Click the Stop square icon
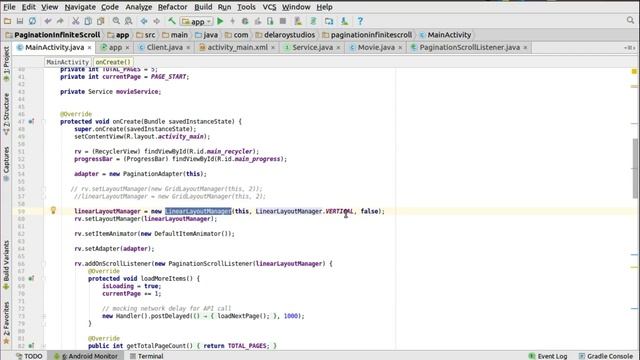This screenshot has width=640, height=360. [x=282, y=21]
